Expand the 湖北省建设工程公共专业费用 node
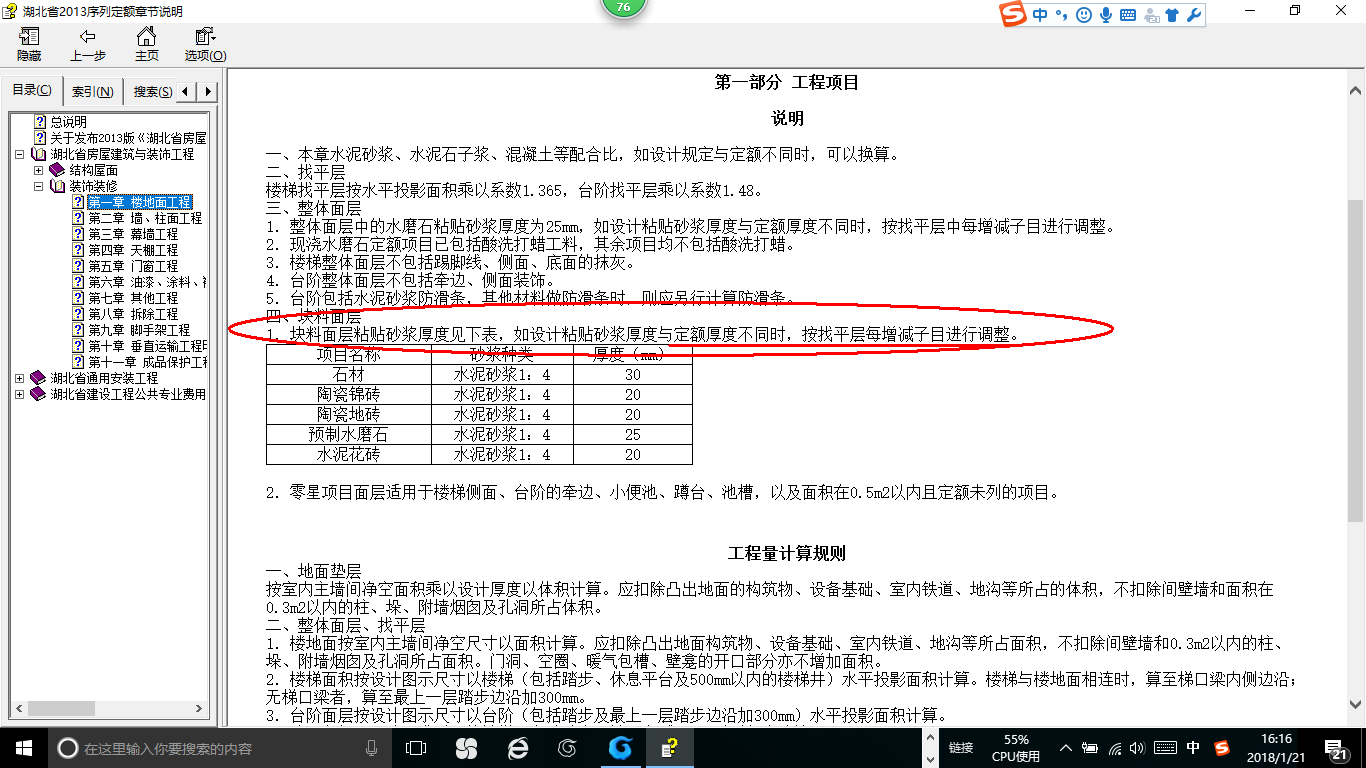Viewport: 1366px width, 768px height. (21, 394)
